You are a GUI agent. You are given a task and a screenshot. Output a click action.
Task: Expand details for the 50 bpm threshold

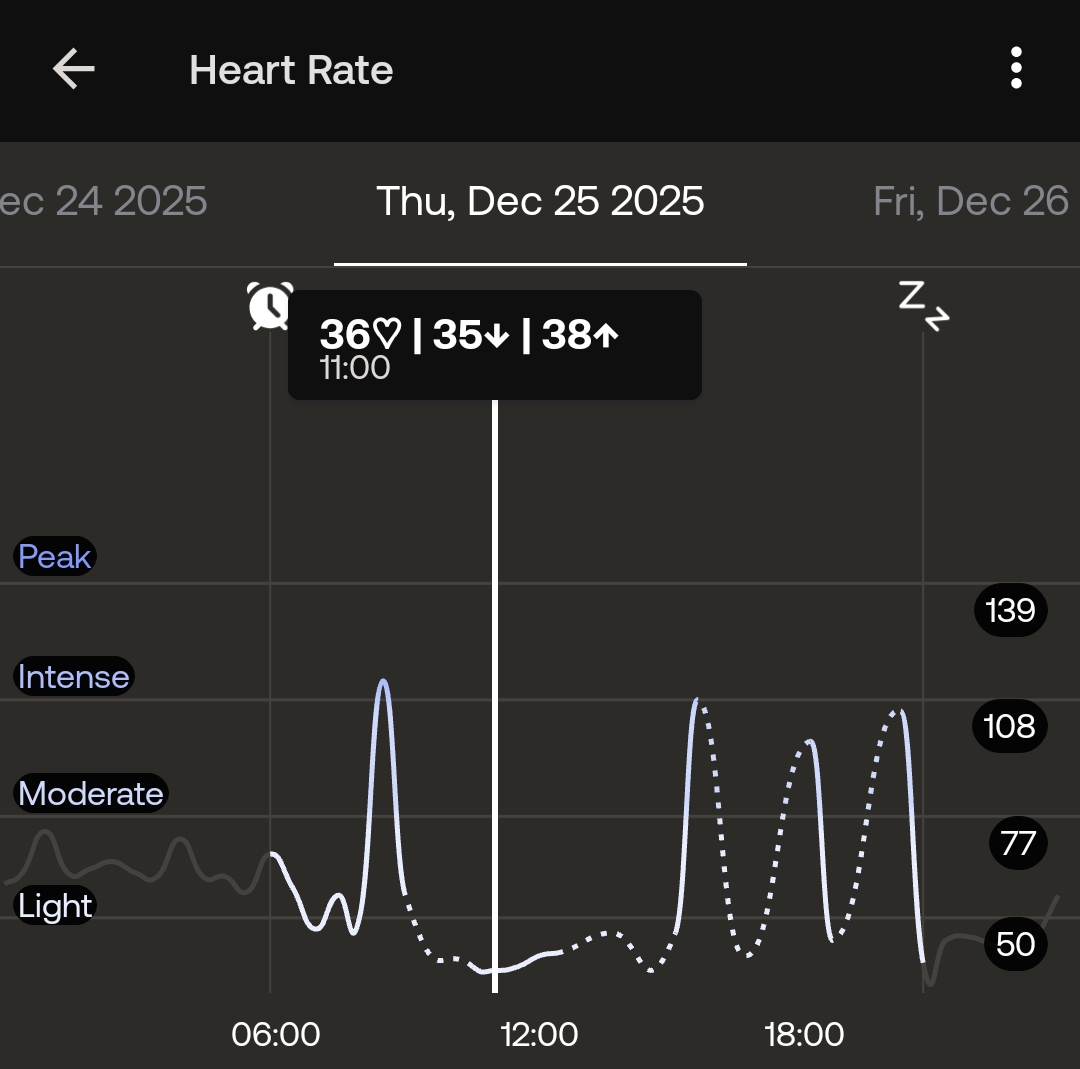pyautogui.click(x=1016, y=944)
